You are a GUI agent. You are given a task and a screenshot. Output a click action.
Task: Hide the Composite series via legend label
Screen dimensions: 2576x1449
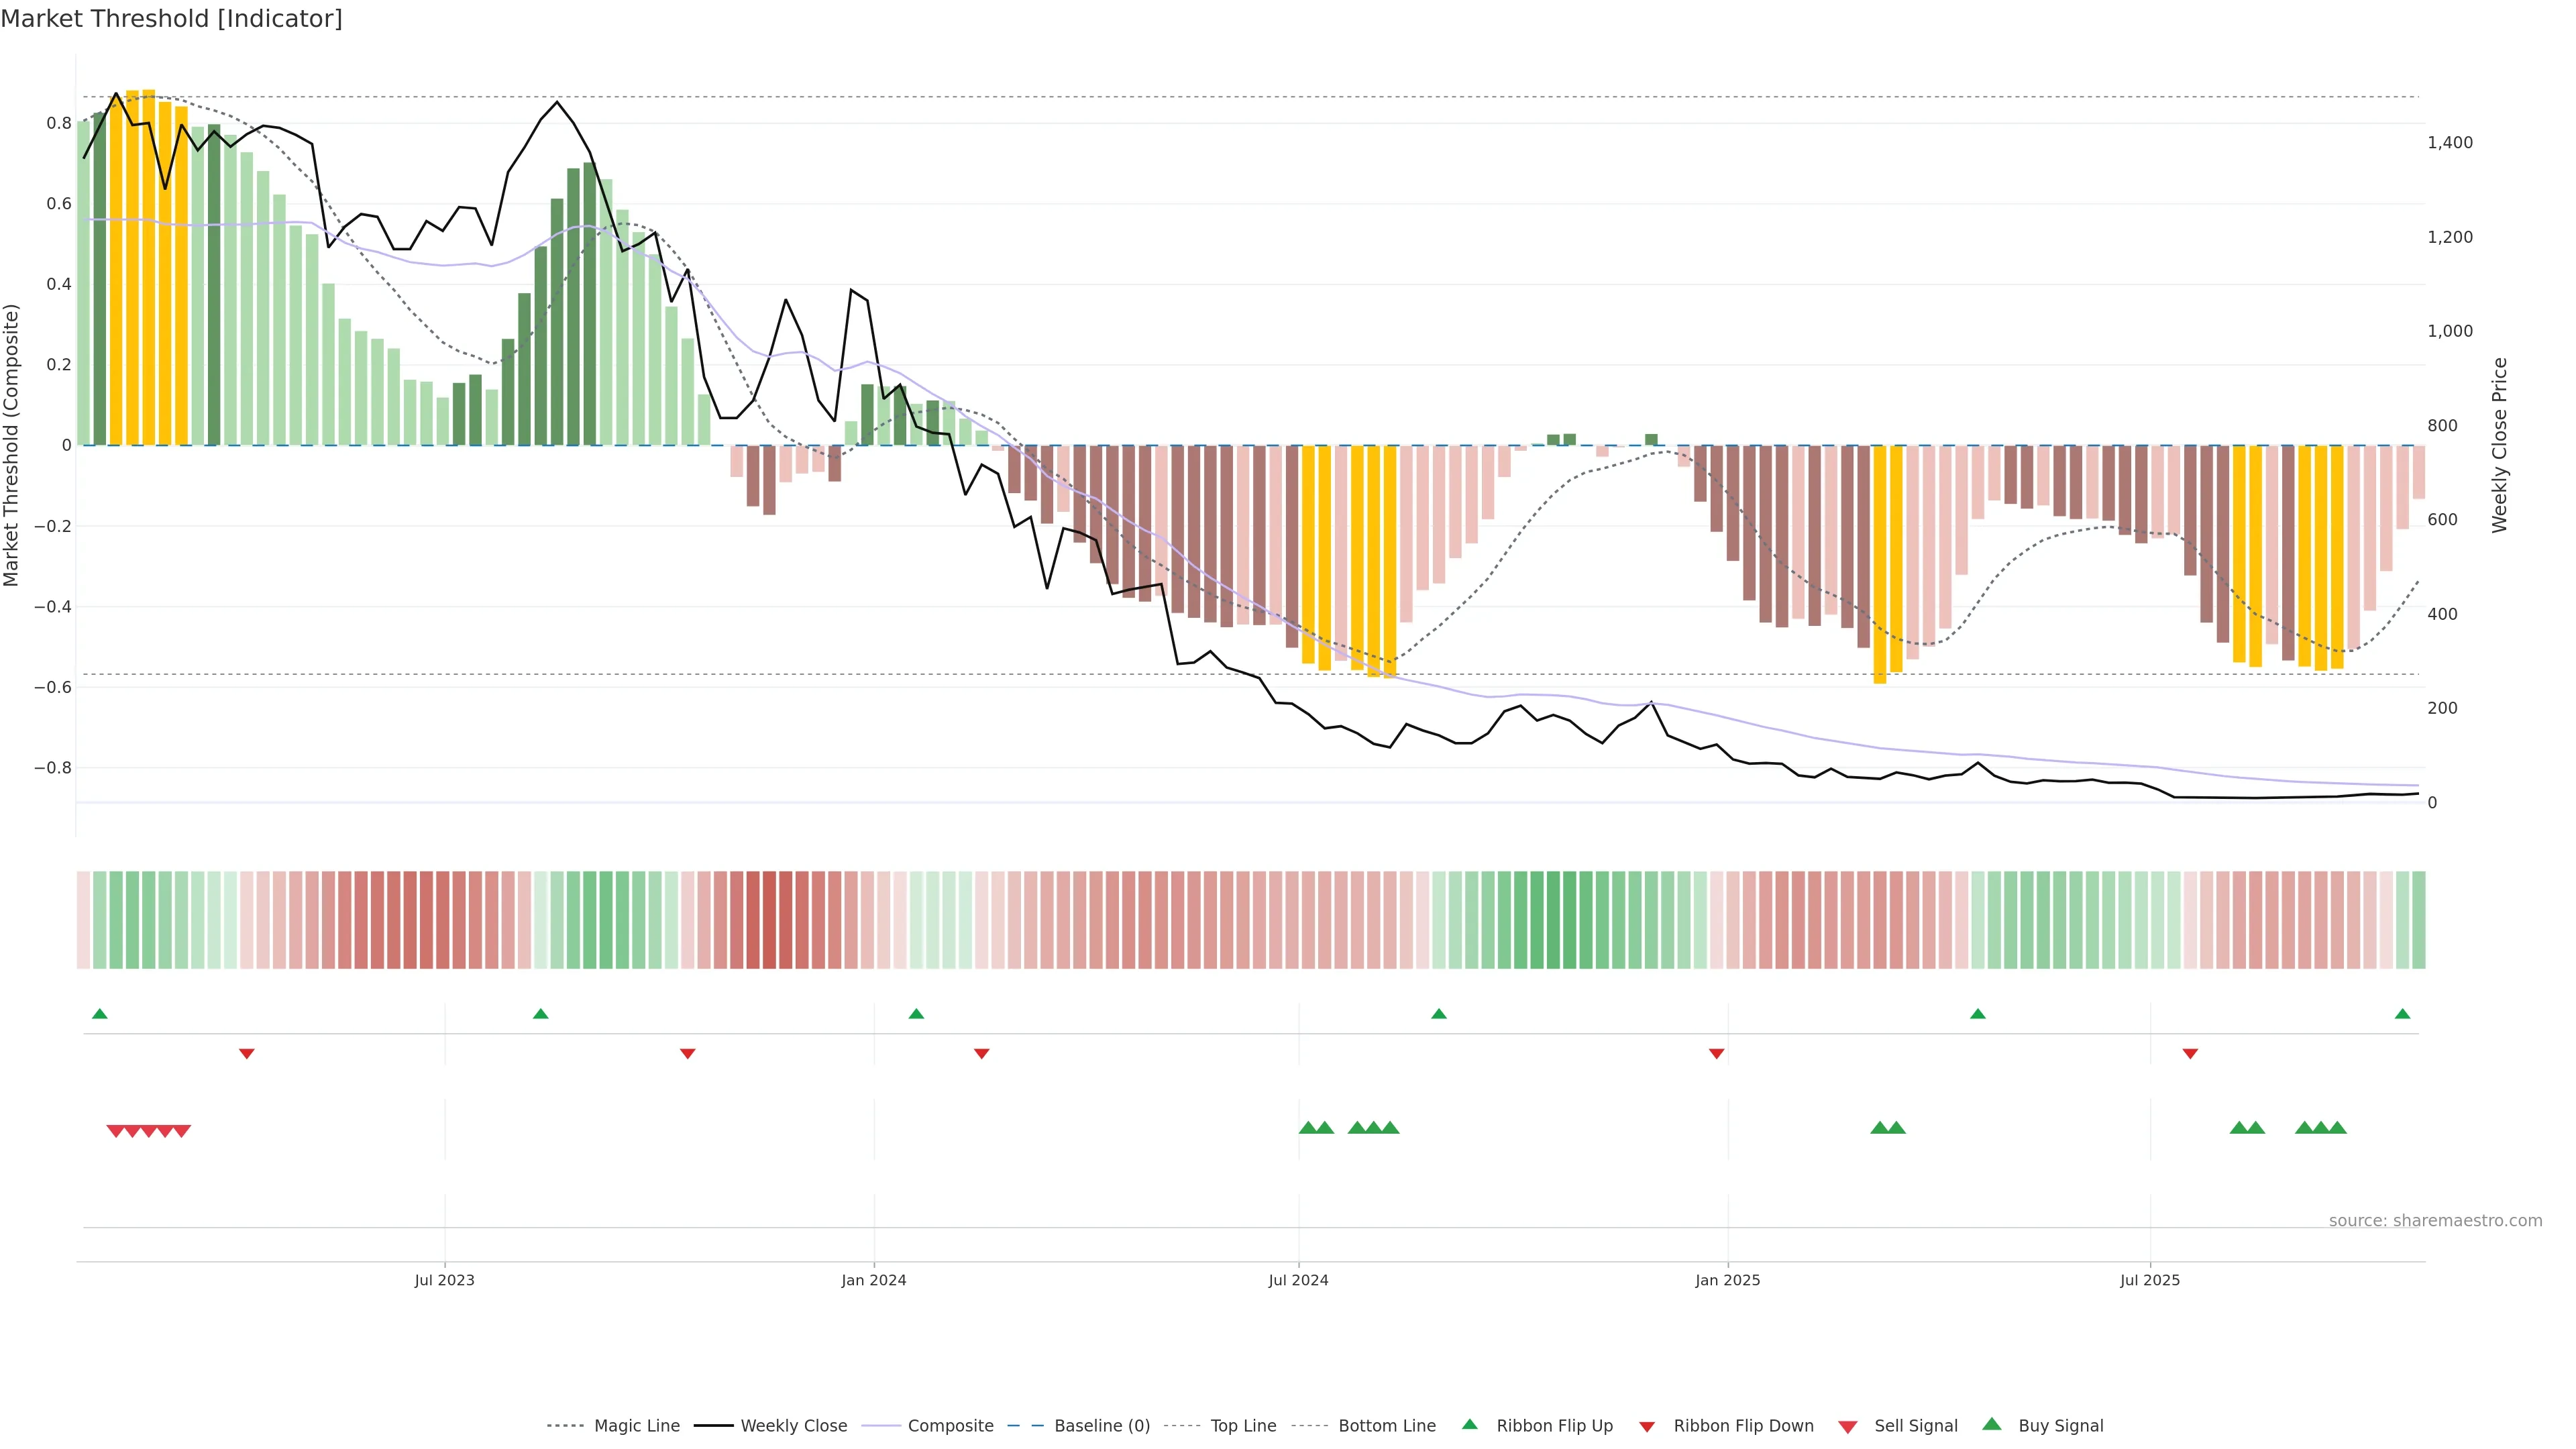[950, 1426]
